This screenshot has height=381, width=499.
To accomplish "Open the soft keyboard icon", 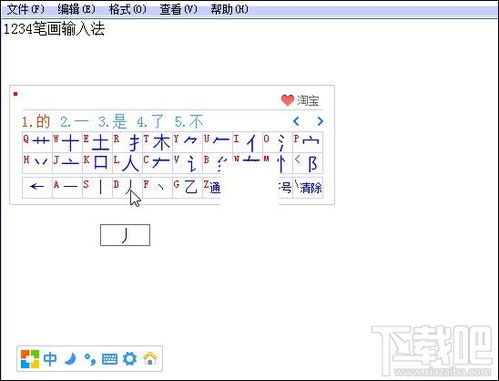I will [110, 359].
